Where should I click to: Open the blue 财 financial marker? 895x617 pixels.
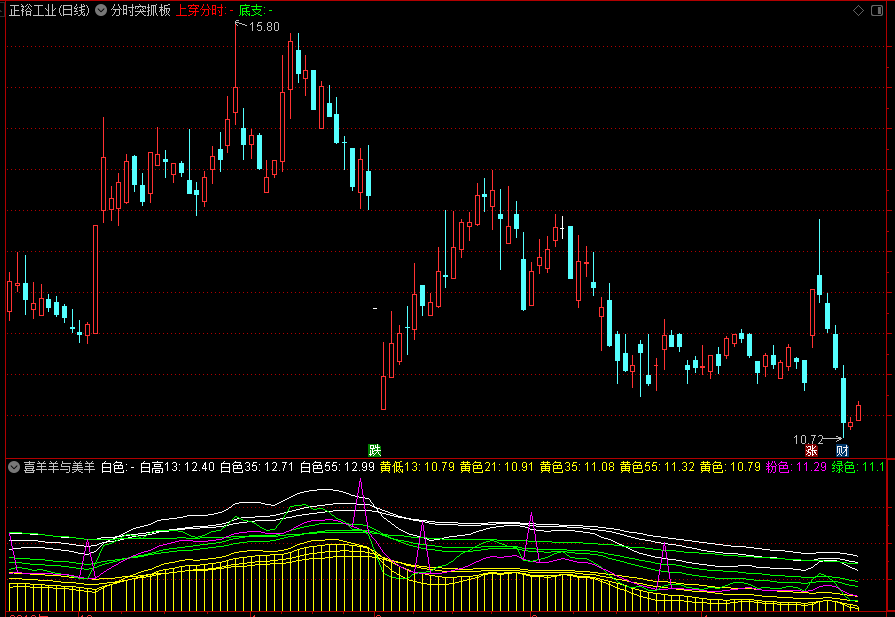(842, 450)
